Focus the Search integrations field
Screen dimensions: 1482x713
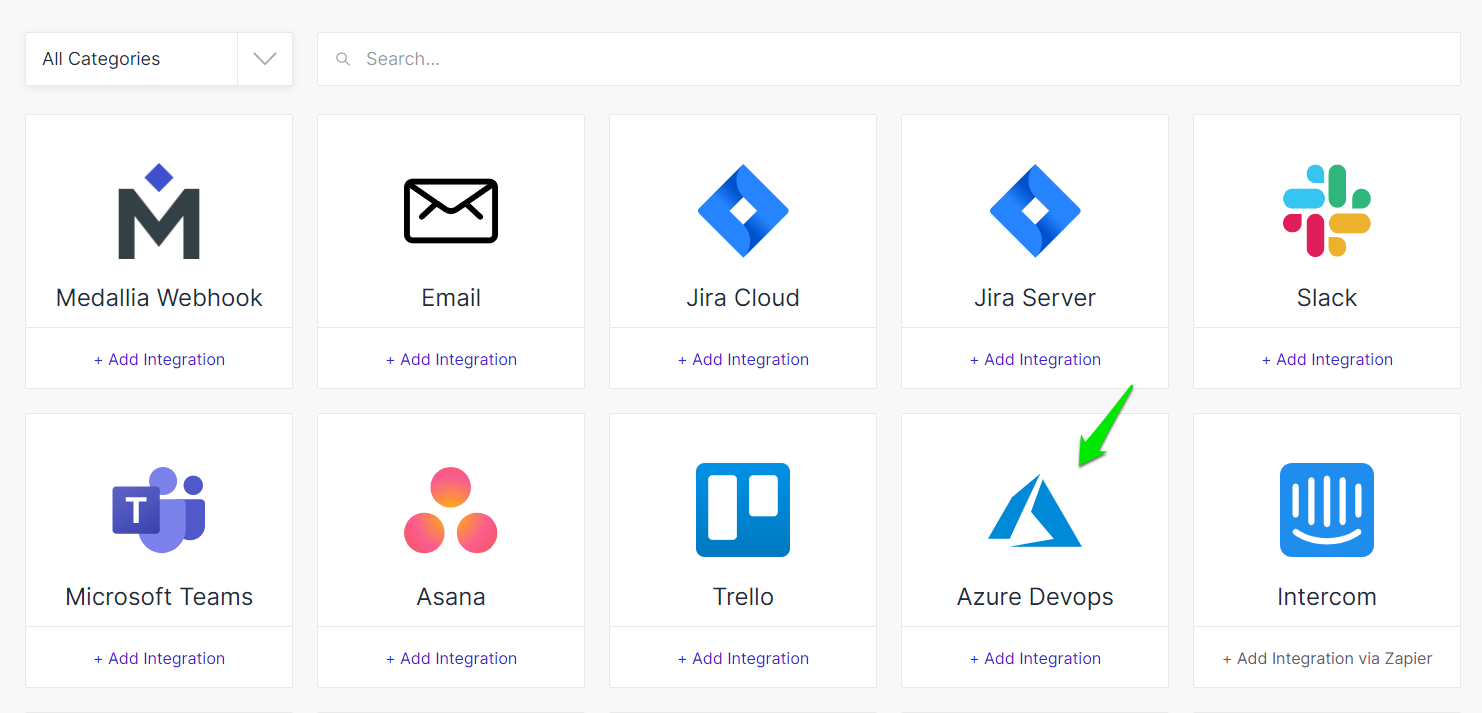[889, 59]
